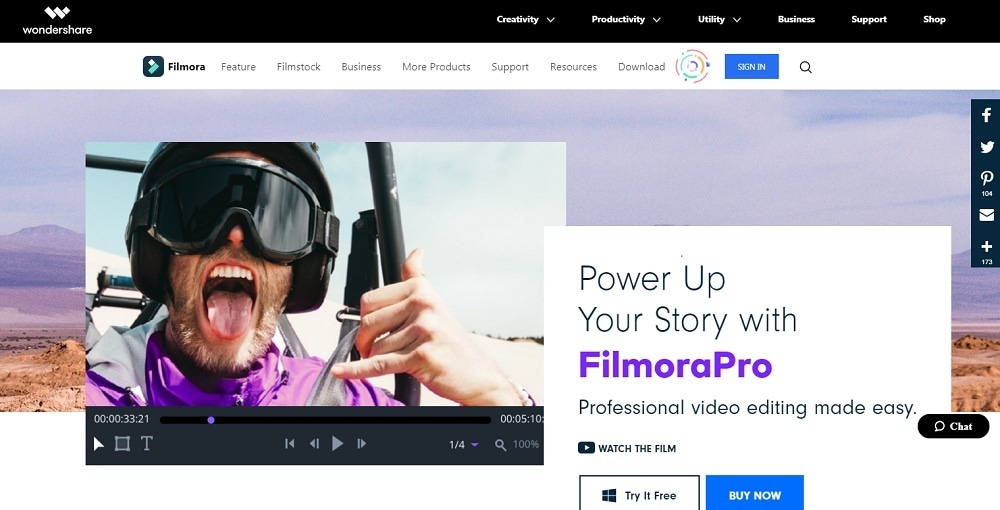Image resolution: width=1000 pixels, height=510 pixels.
Task: Click the purple playhead on progress bar
Action: pos(210,419)
